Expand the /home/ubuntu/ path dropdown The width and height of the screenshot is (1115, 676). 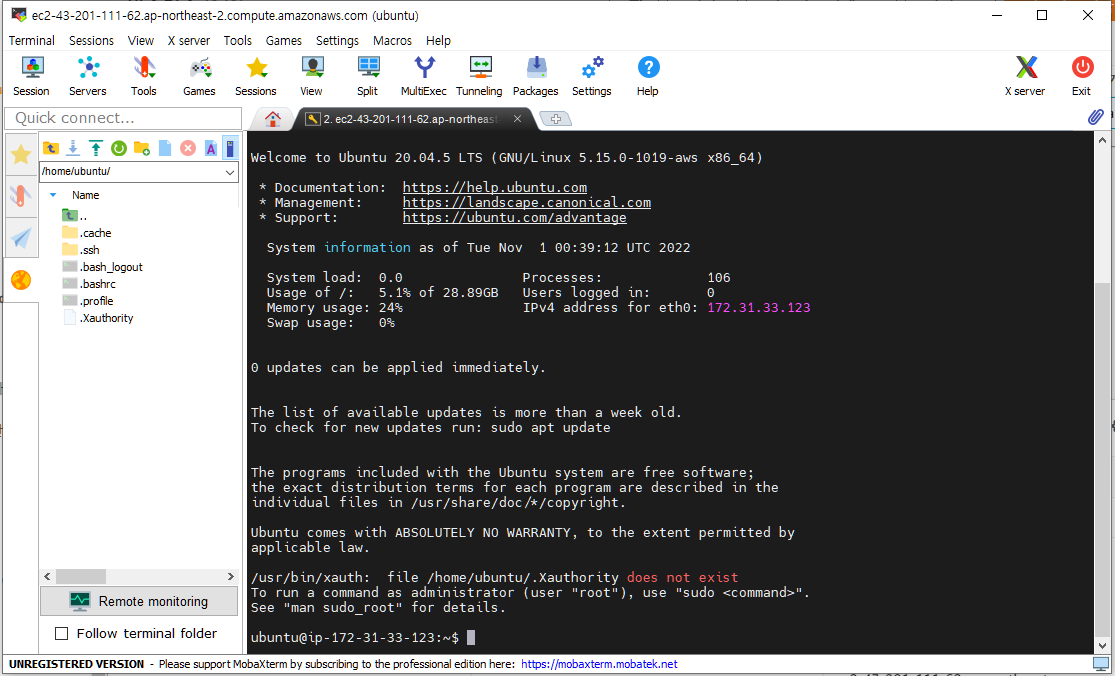230,172
